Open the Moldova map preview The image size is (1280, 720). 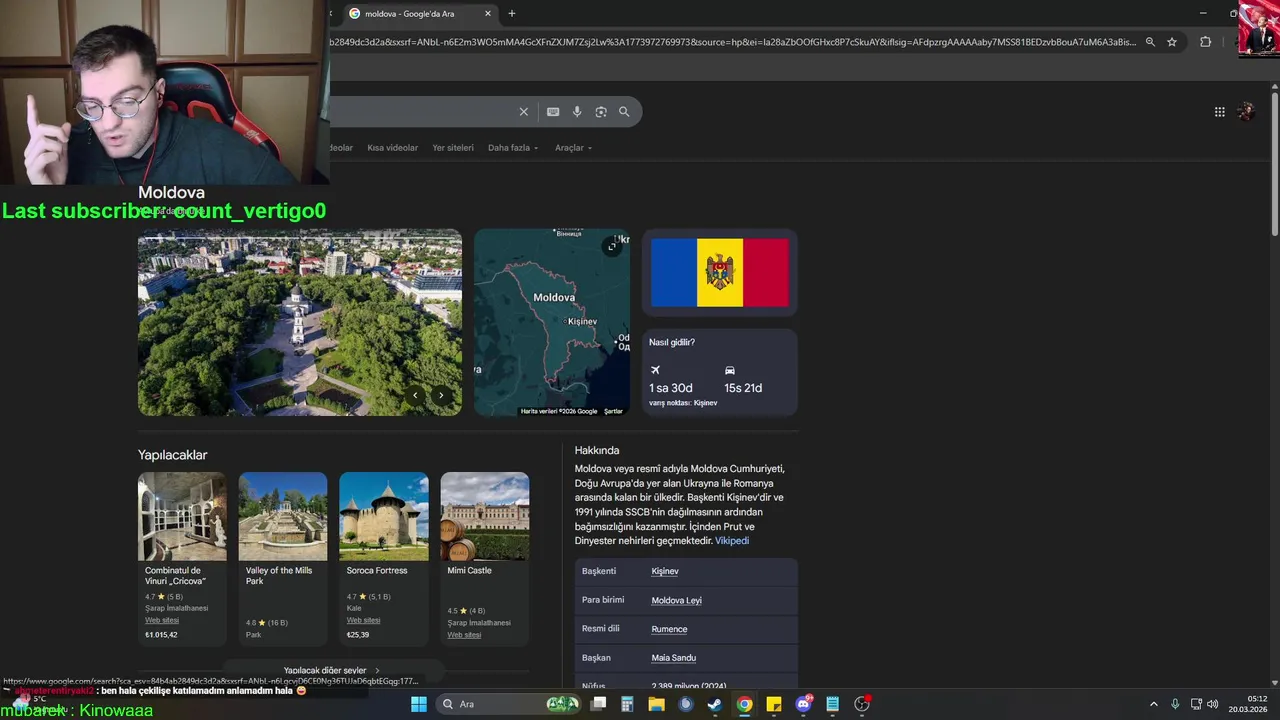point(552,322)
